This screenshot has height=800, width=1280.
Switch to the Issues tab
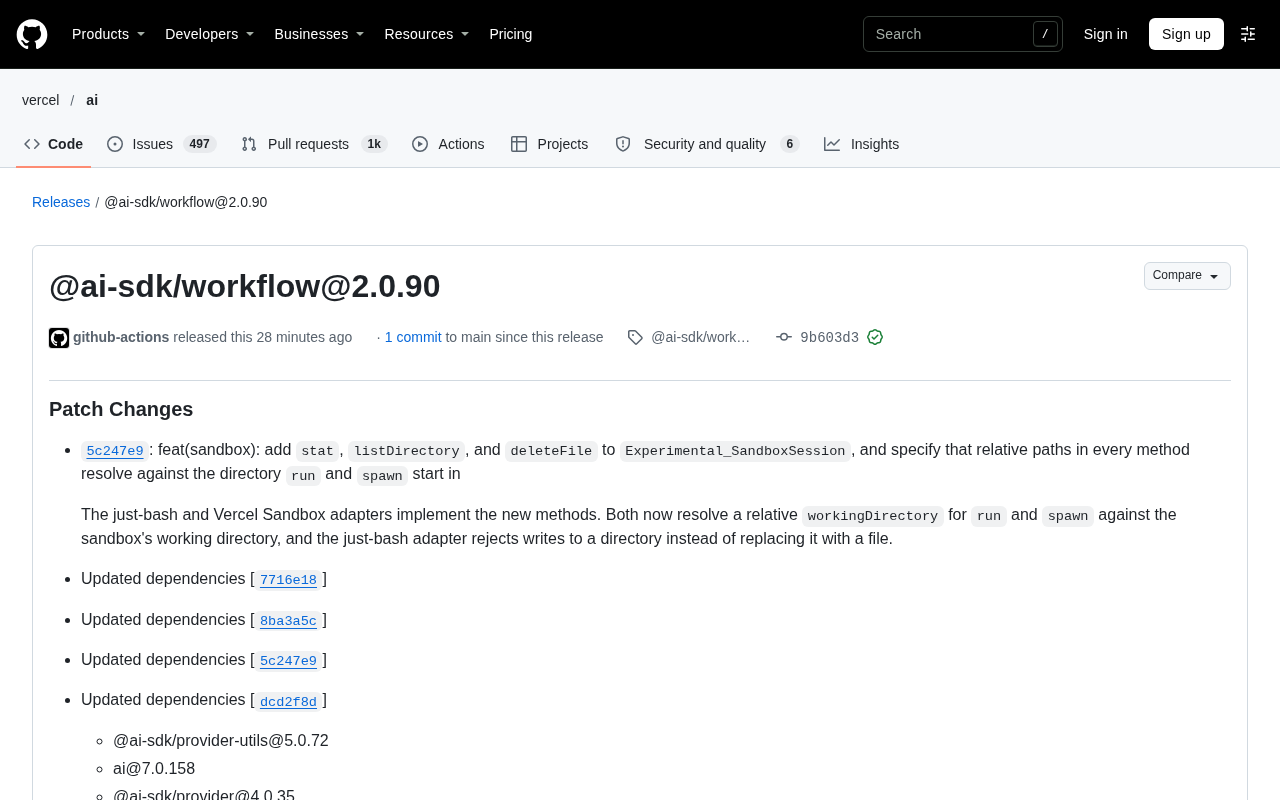coord(162,144)
